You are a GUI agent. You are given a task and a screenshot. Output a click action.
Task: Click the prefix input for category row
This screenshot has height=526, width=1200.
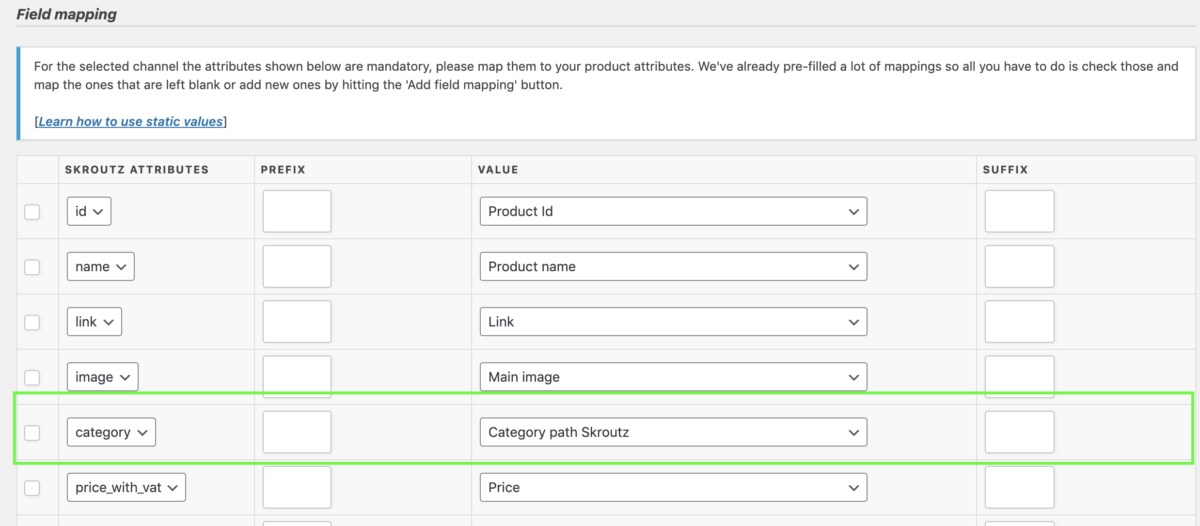point(297,432)
